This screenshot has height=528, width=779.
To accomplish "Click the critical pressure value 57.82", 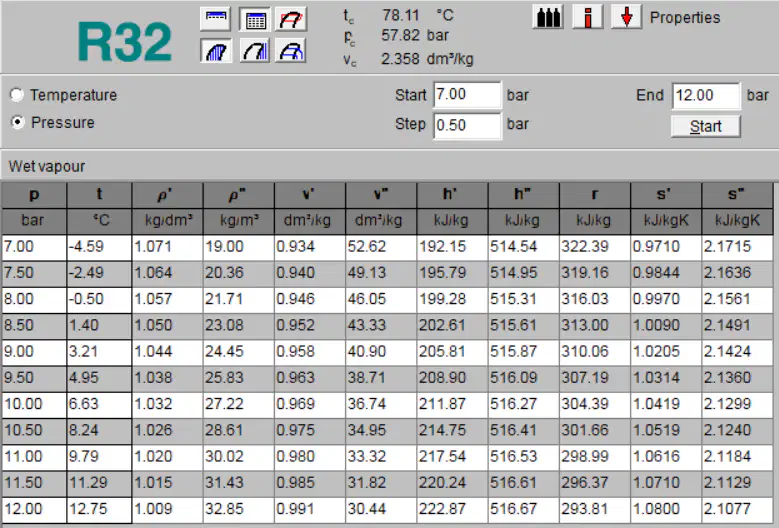I will pyautogui.click(x=400, y=35).
